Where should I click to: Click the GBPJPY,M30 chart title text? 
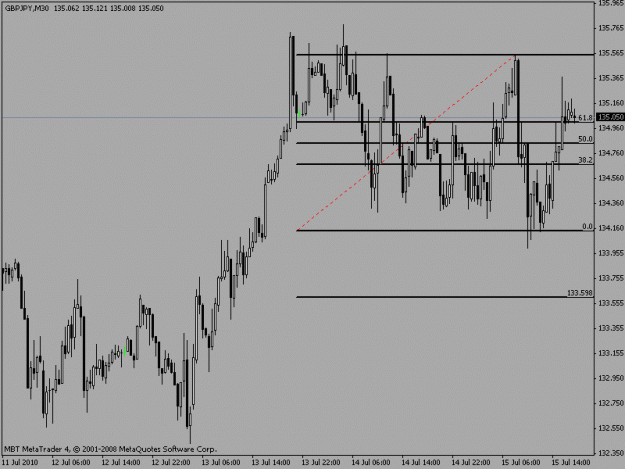coord(27,8)
